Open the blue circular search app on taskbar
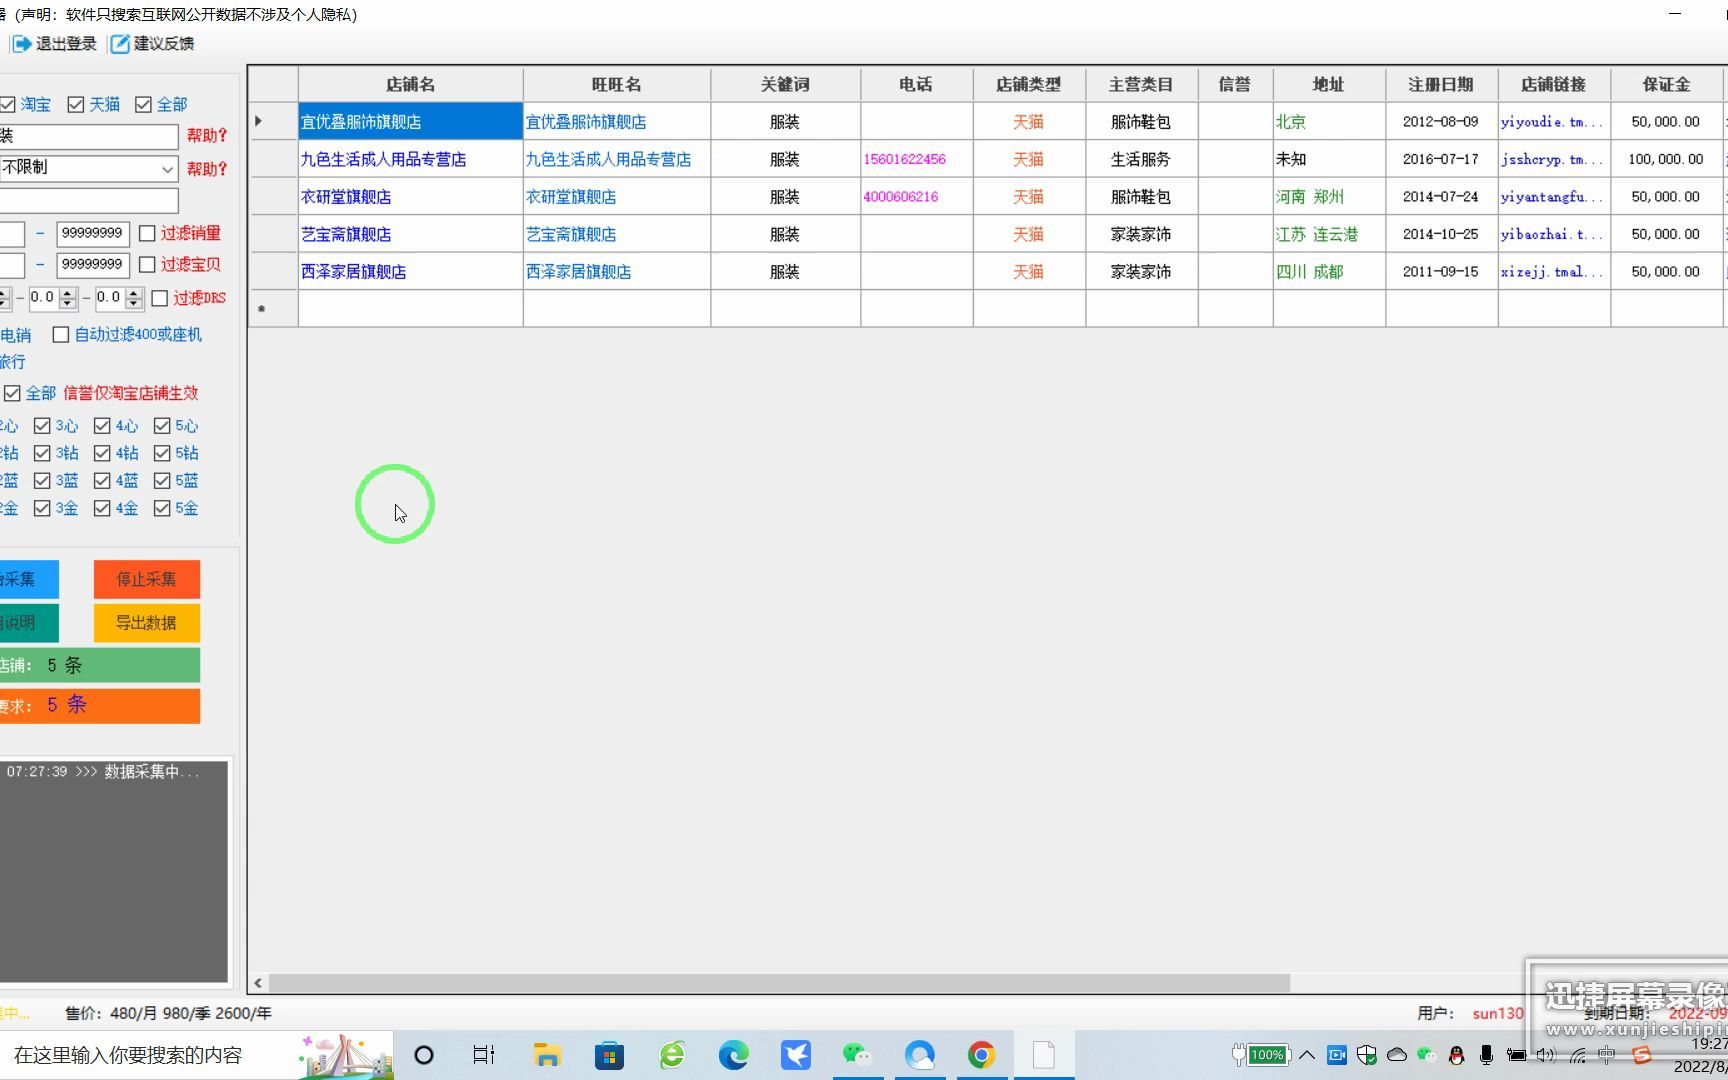The image size is (1728, 1080). coord(919,1055)
